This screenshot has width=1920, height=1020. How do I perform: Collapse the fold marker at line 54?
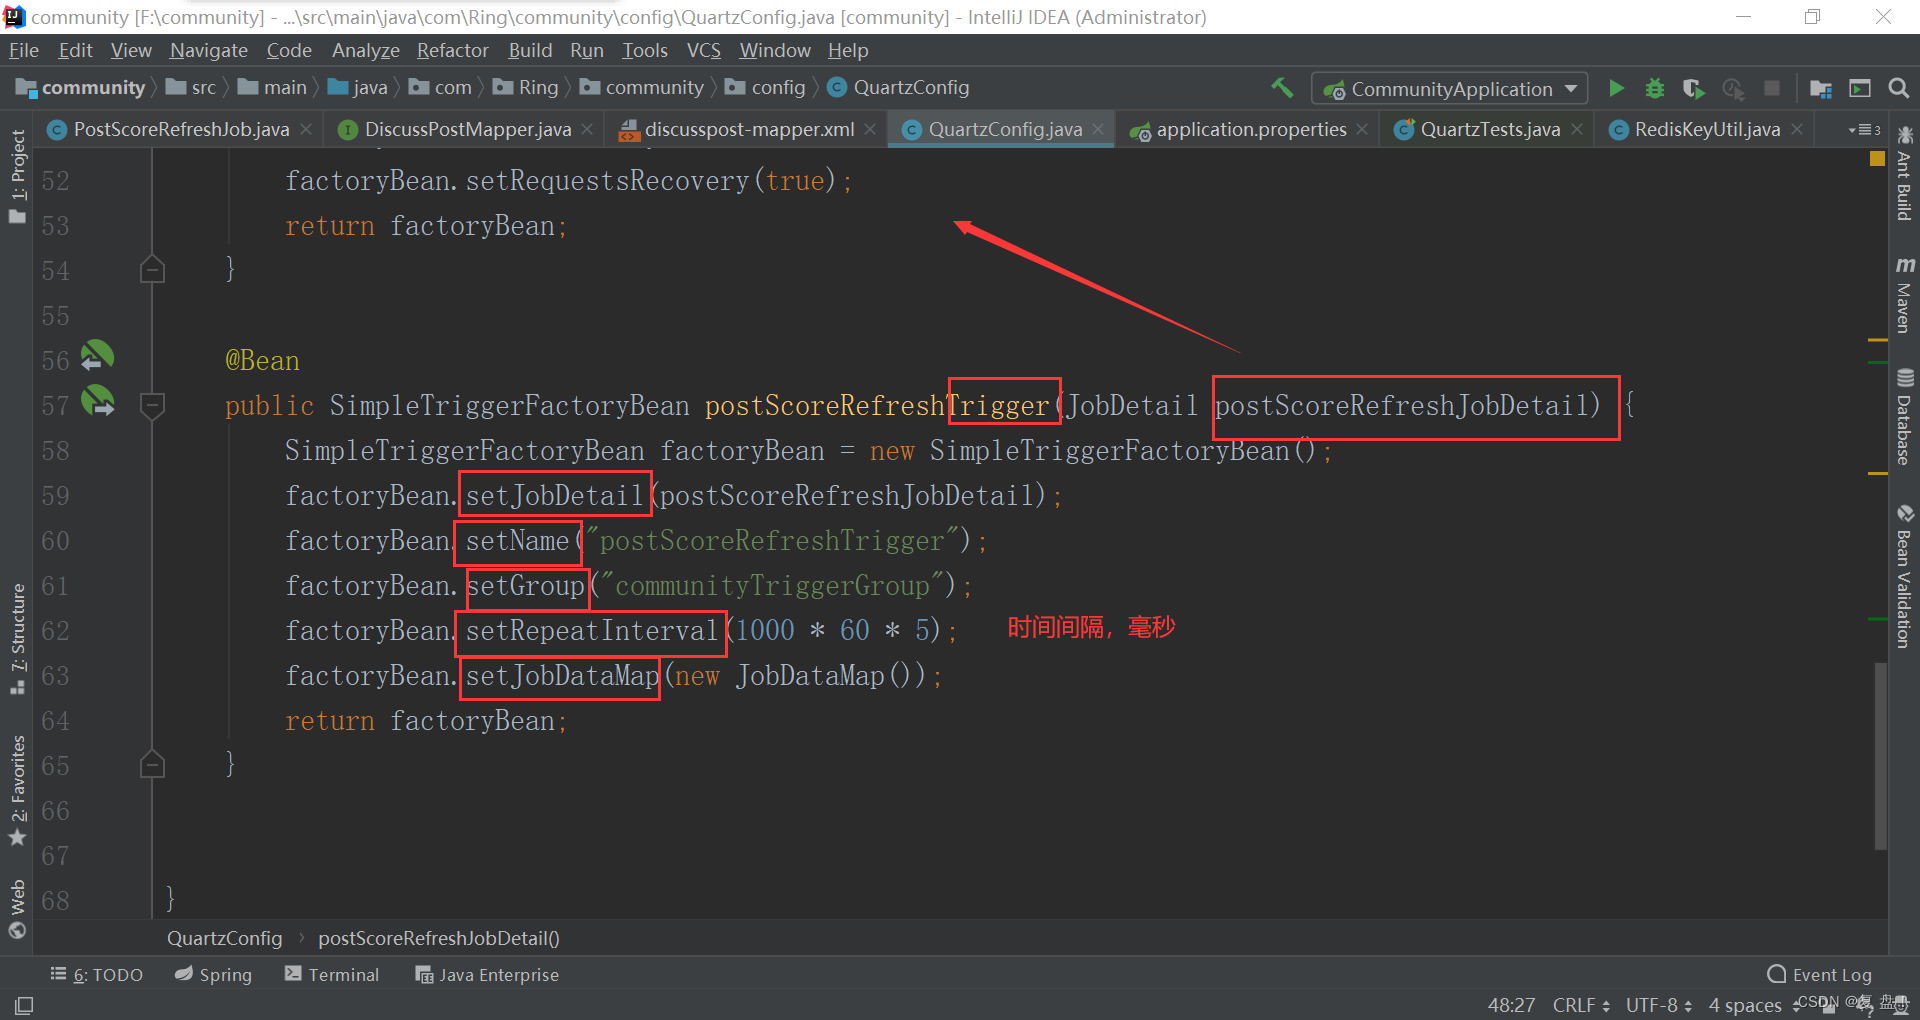tap(152, 269)
